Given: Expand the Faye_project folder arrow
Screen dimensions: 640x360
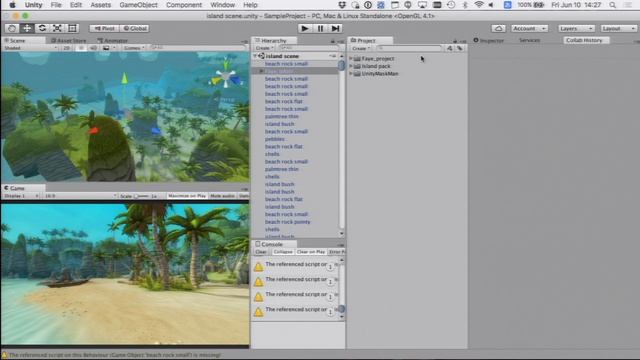Looking at the screenshot, I should 351,59.
